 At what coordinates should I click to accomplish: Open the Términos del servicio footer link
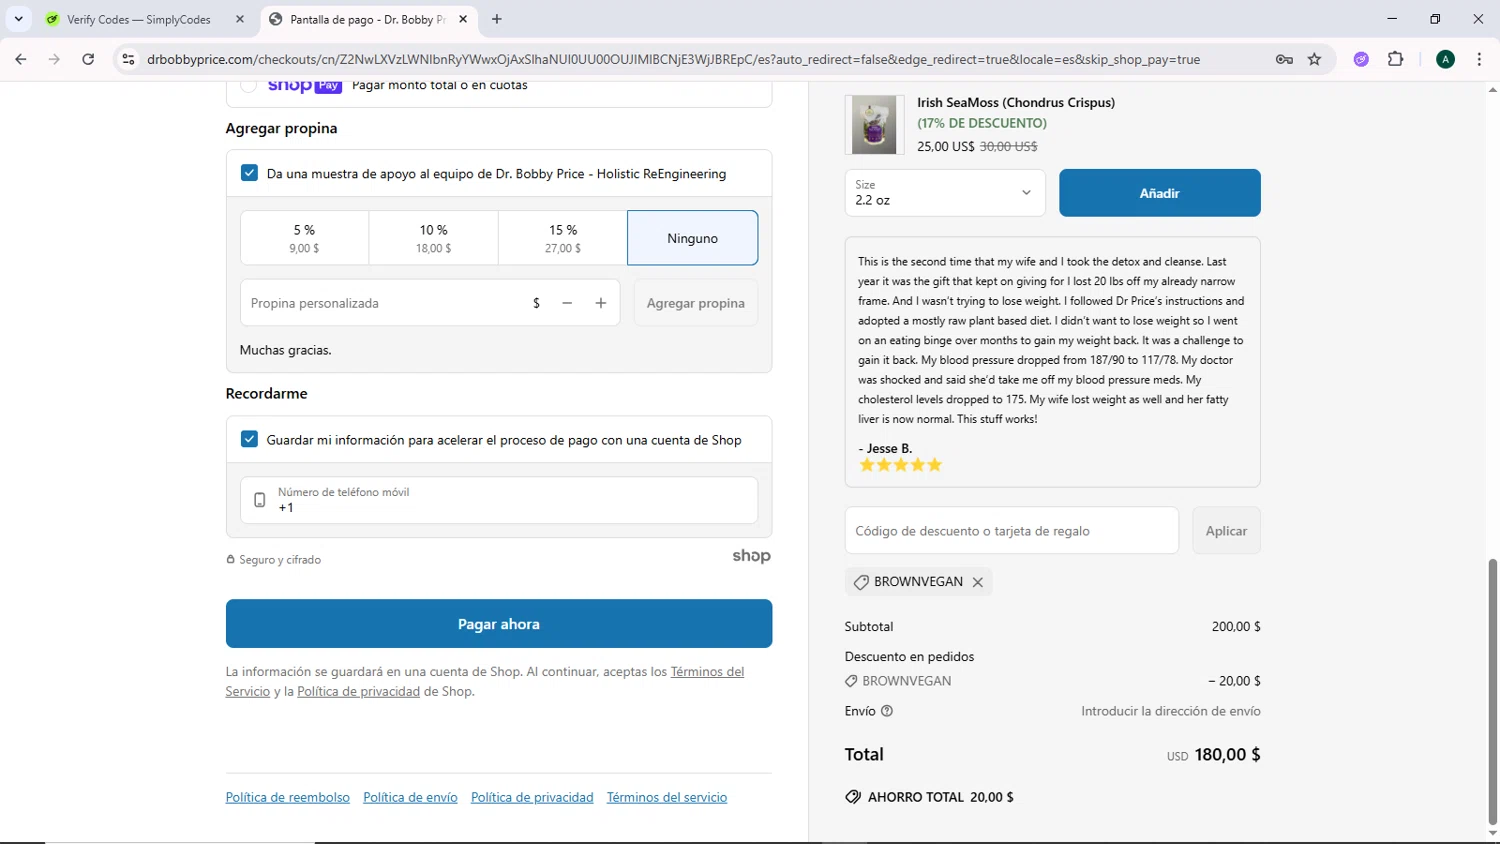pyautogui.click(x=667, y=798)
